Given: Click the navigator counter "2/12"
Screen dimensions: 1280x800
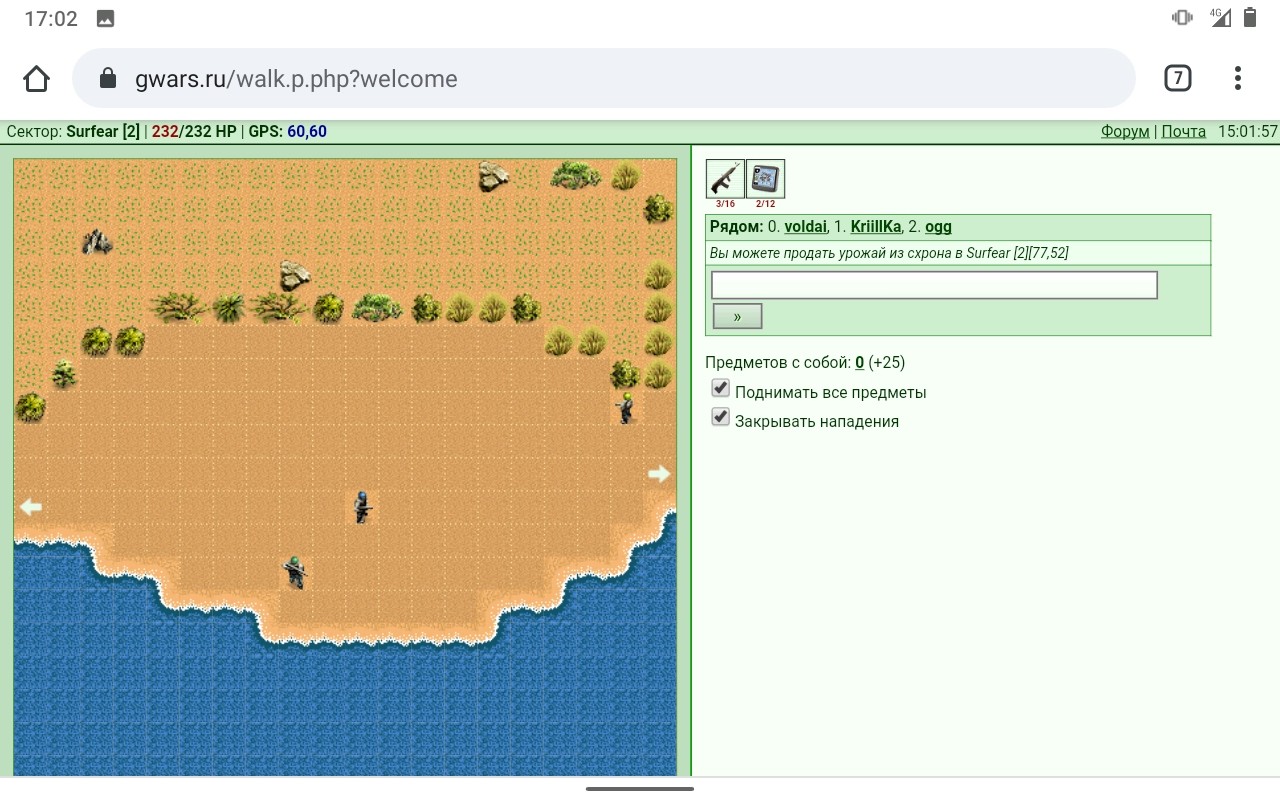Looking at the screenshot, I should click(x=766, y=204).
